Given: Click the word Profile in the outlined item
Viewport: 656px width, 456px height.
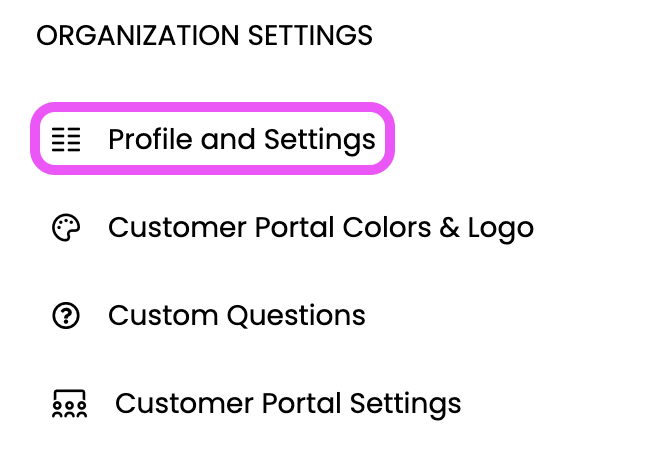Looking at the screenshot, I should point(151,139).
